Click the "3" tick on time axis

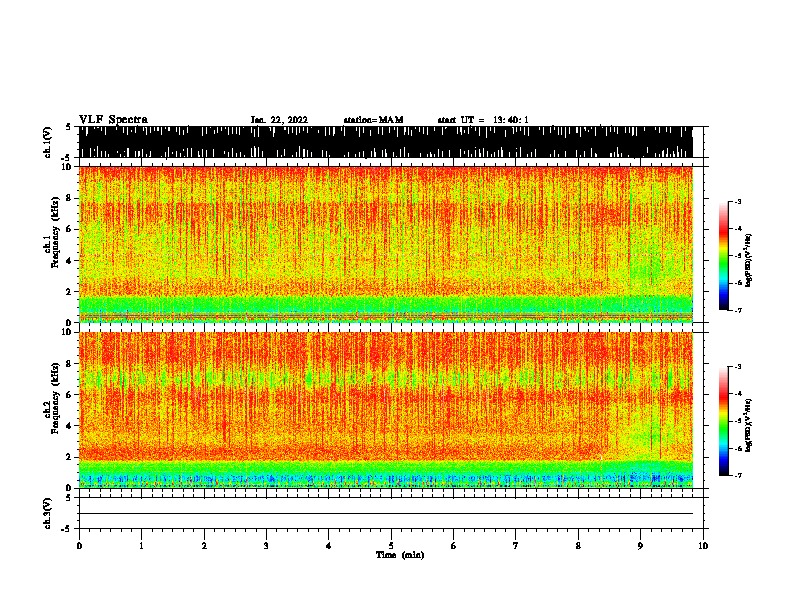pyautogui.click(x=266, y=546)
